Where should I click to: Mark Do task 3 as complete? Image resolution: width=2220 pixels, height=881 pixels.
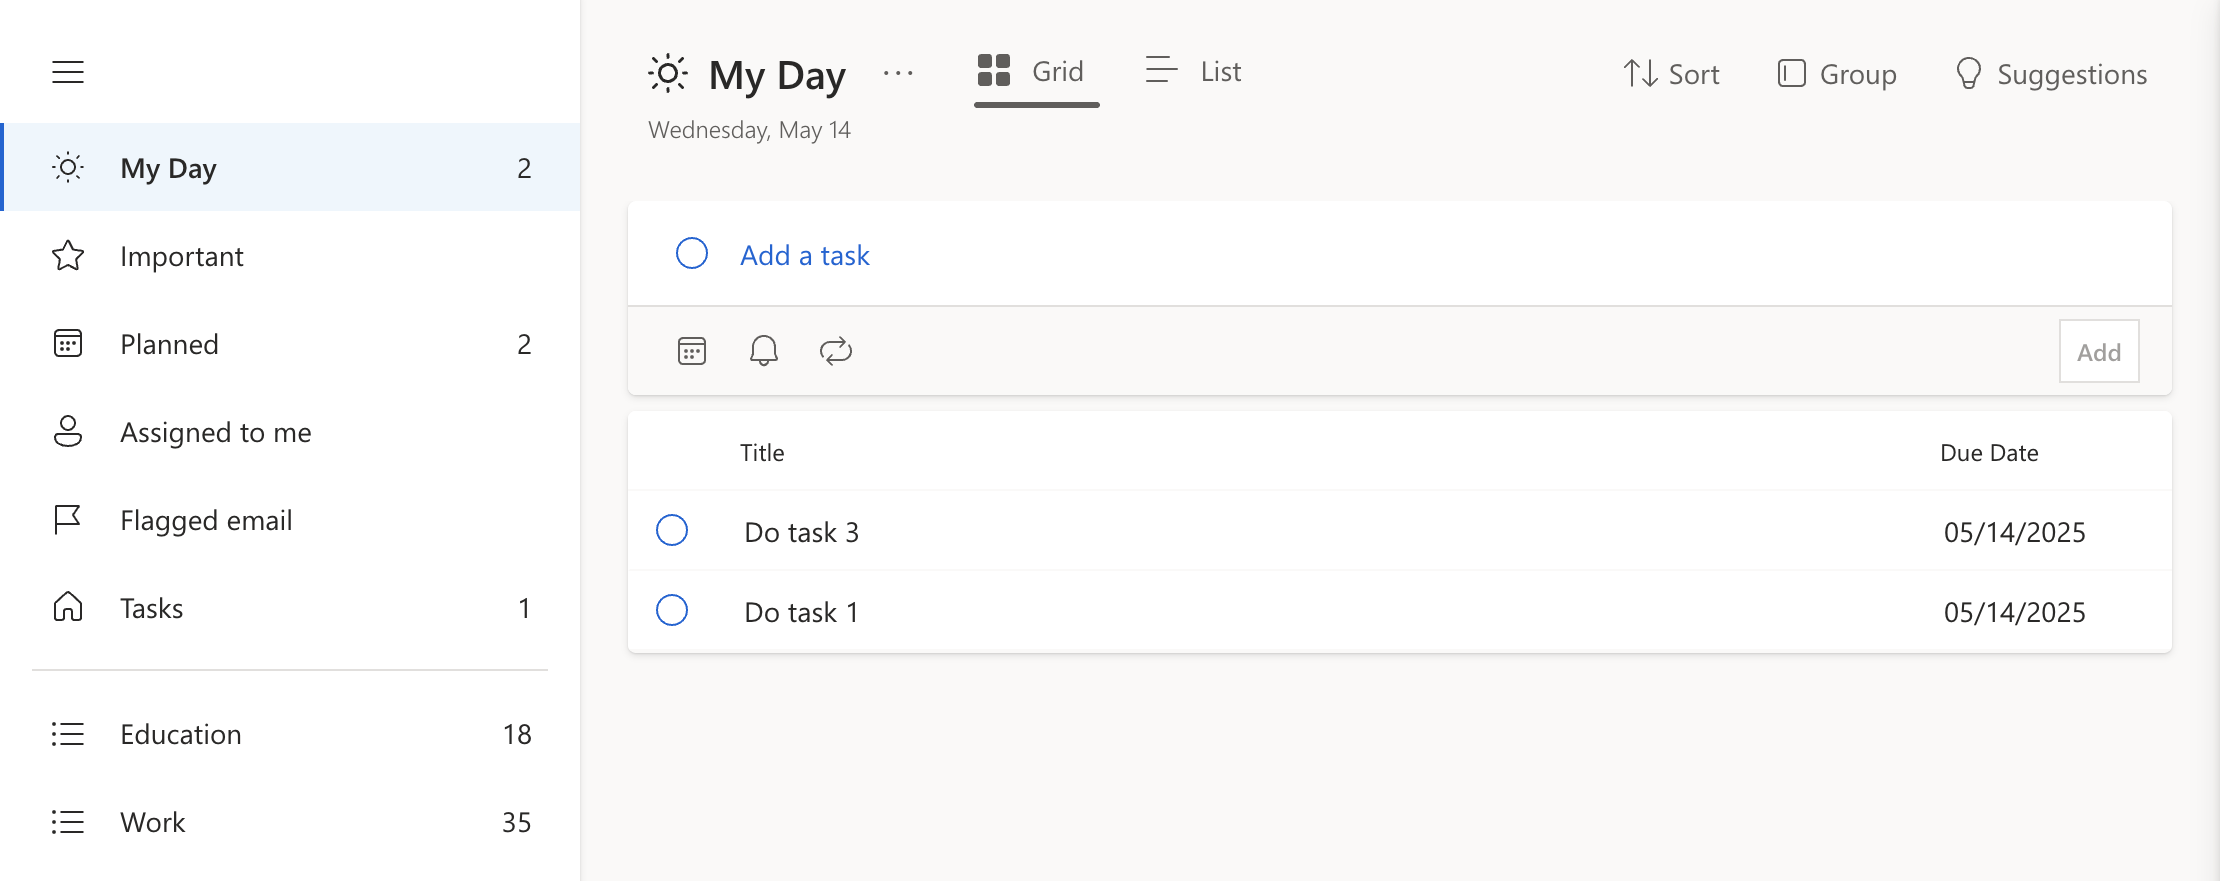point(672,530)
